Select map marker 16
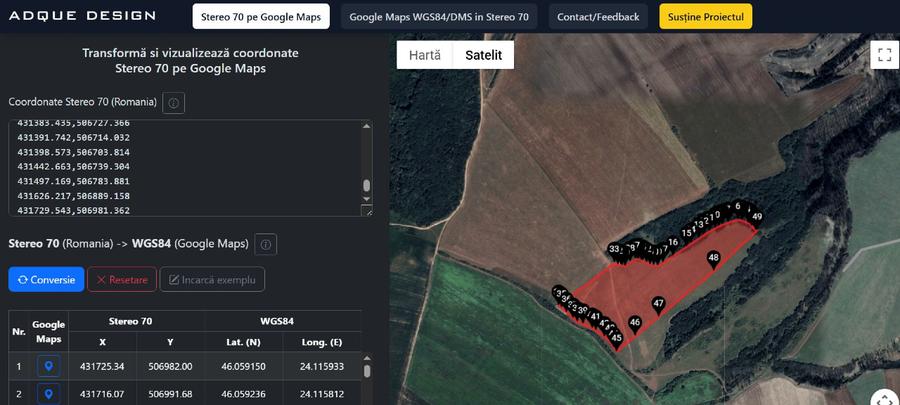Screen dimensions: 900x405 (x=673, y=244)
